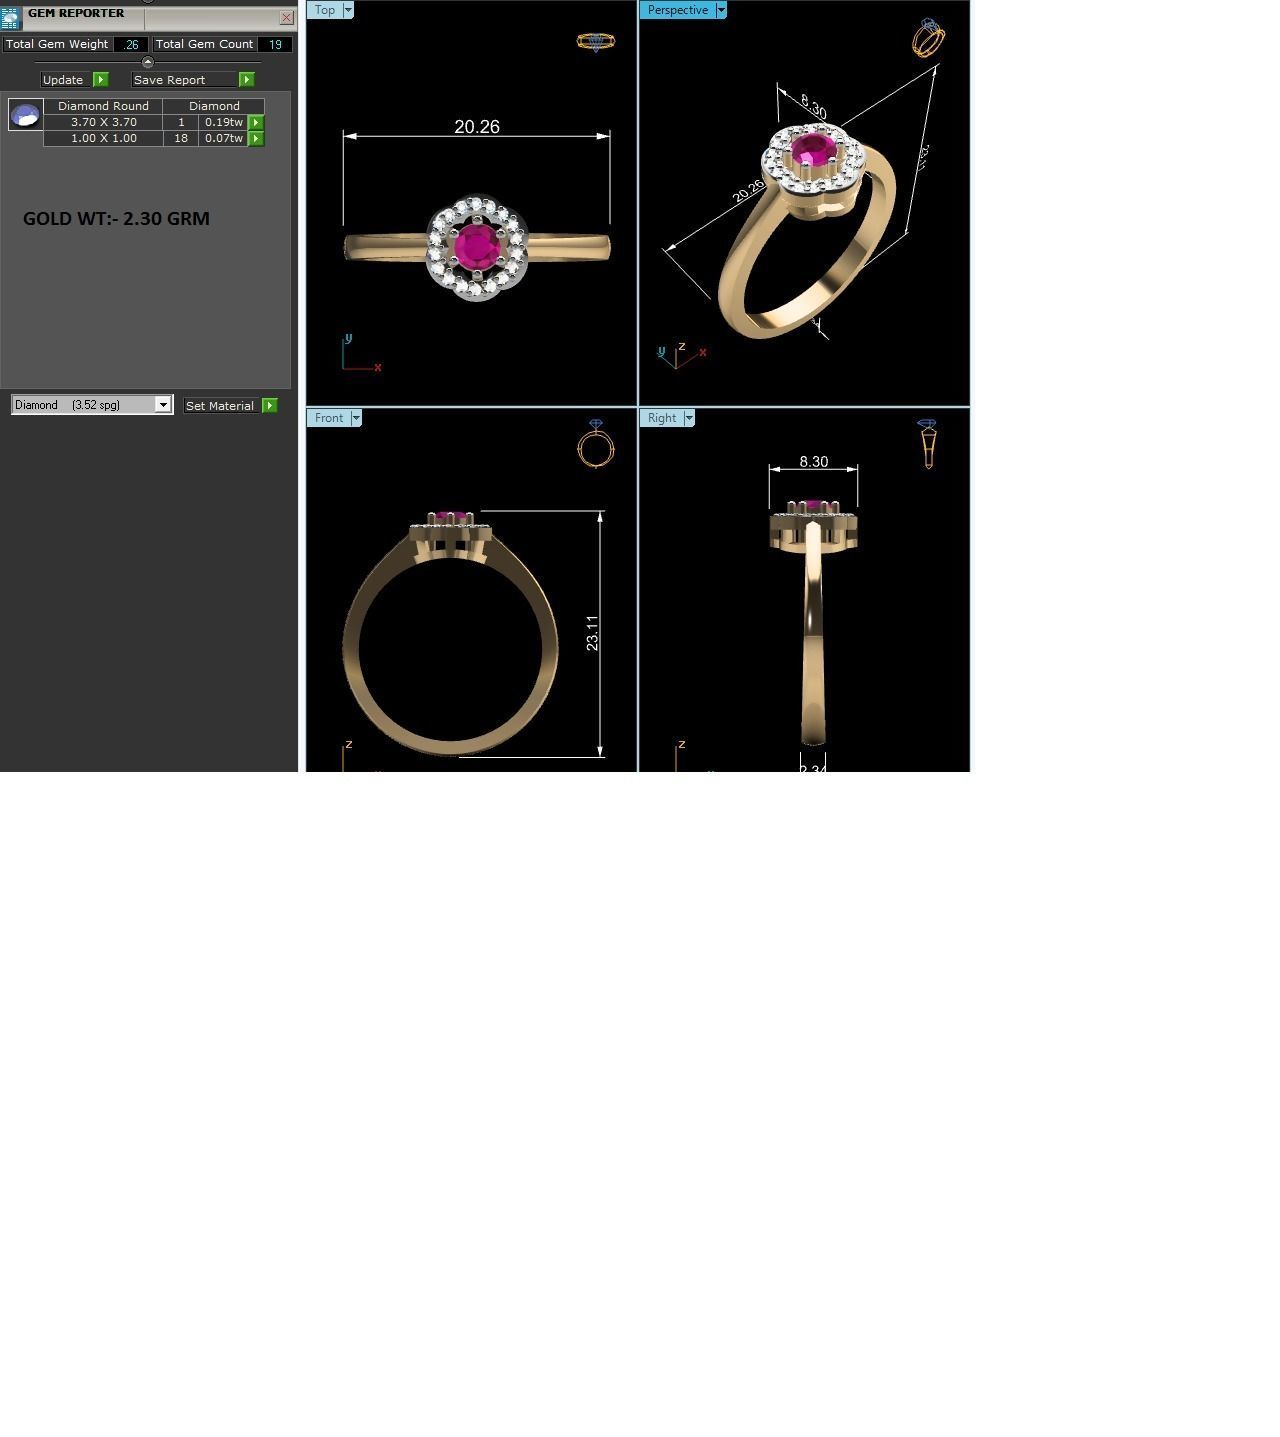Click the 8.30 dimension in Right viewport
This screenshot has width=1280, height=1437.
point(814,462)
